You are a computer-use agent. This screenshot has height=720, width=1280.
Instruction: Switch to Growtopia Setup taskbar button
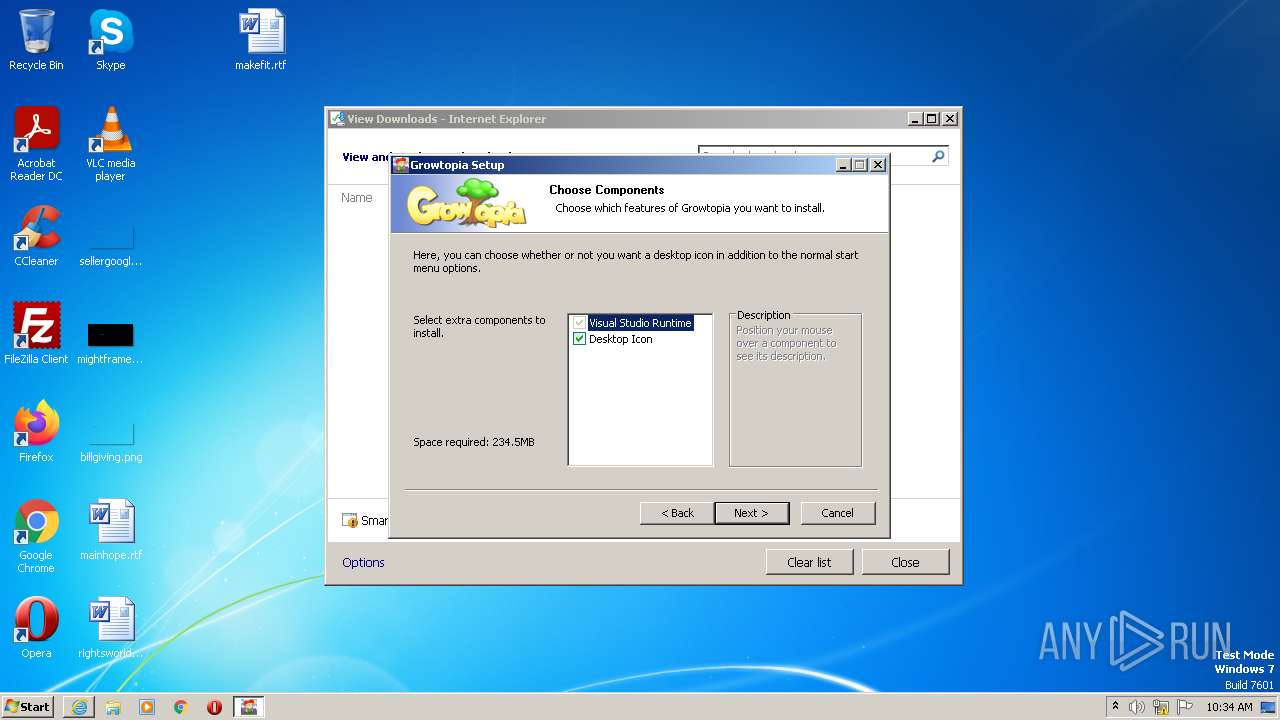249,706
